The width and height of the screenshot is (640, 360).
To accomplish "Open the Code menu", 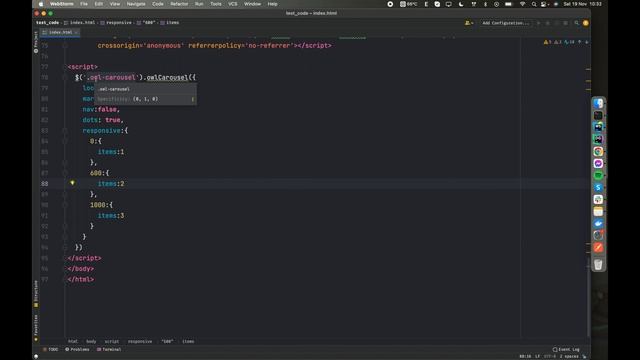I will [x=158, y=4].
